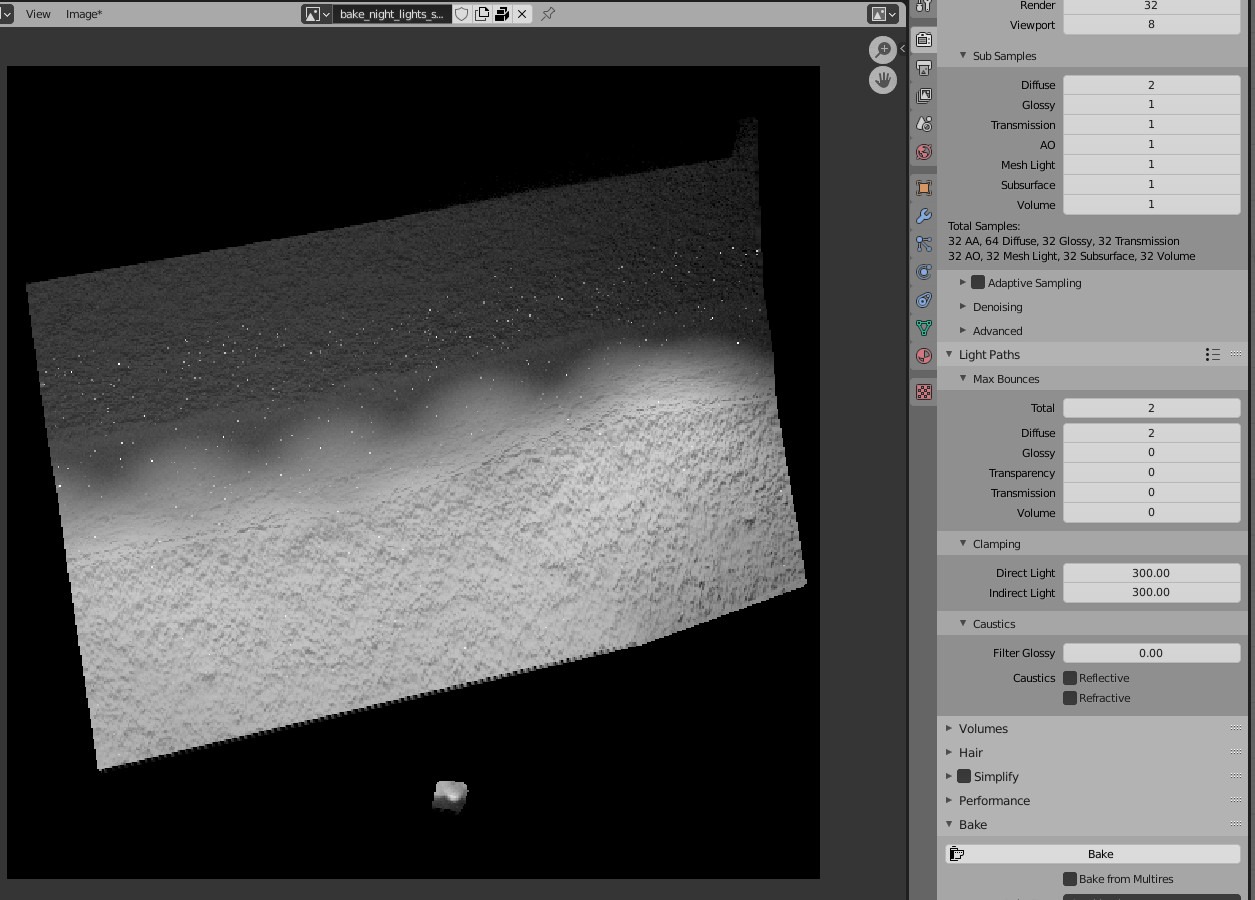
Task: Click the Viewport samples field
Action: point(1152,24)
